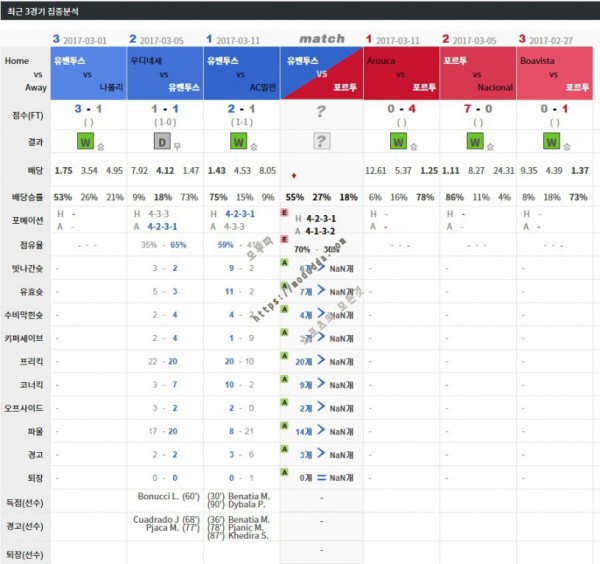Image resolution: width=600 pixels, height=564 pixels.
Task: Click the odds value 1.37
Action: point(580,171)
